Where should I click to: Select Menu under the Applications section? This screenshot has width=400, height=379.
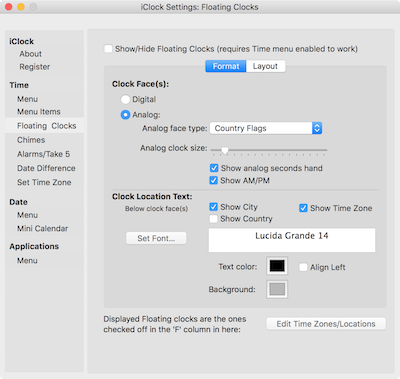tap(27, 260)
